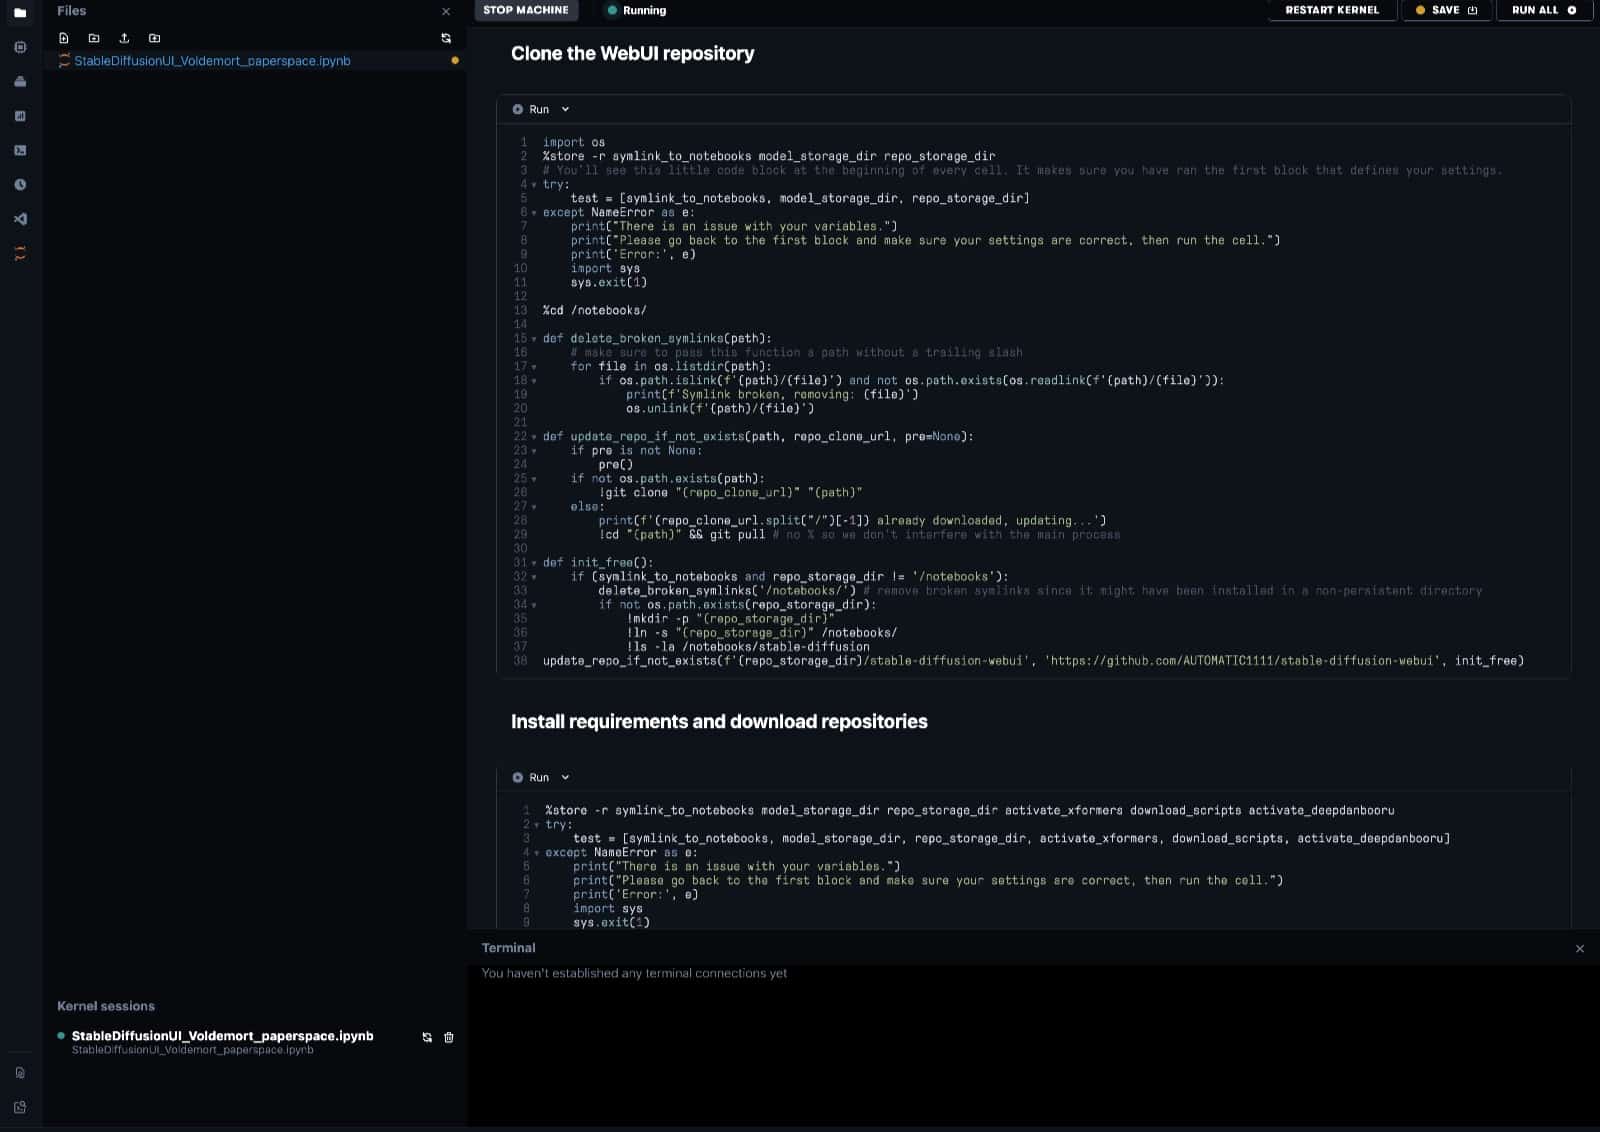Open Run dropdown chevron on install requirements cell
Image resolution: width=1600 pixels, height=1132 pixels.
pos(565,777)
